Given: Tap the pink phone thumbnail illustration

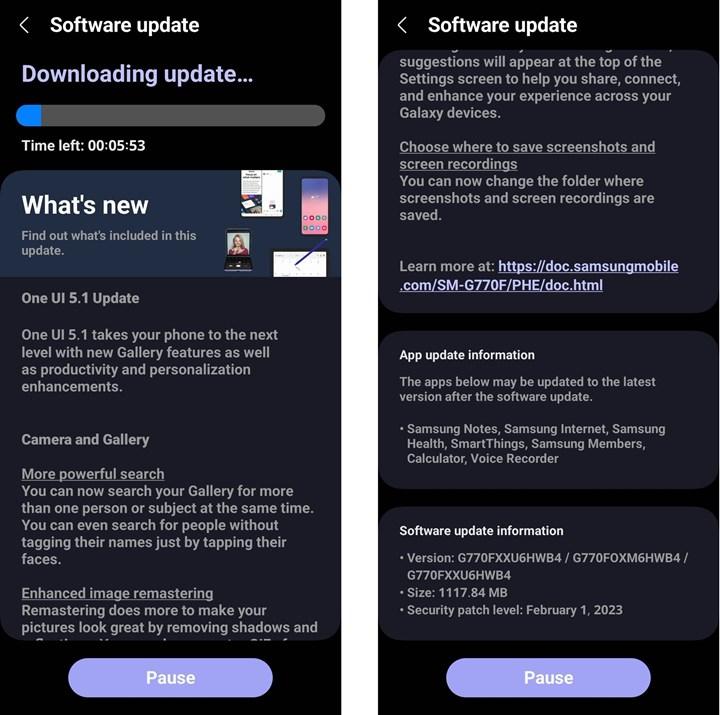Looking at the screenshot, I should (x=315, y=206).
